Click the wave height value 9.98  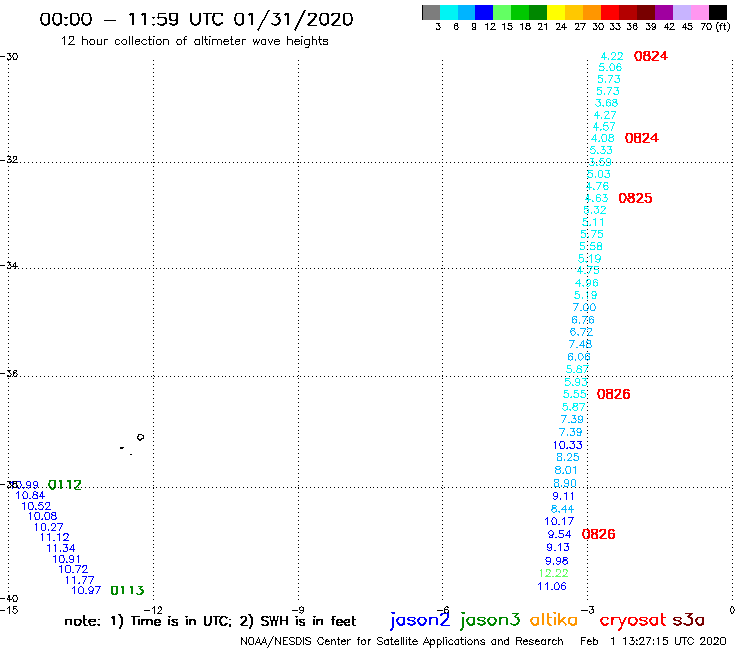pos(557,561)
